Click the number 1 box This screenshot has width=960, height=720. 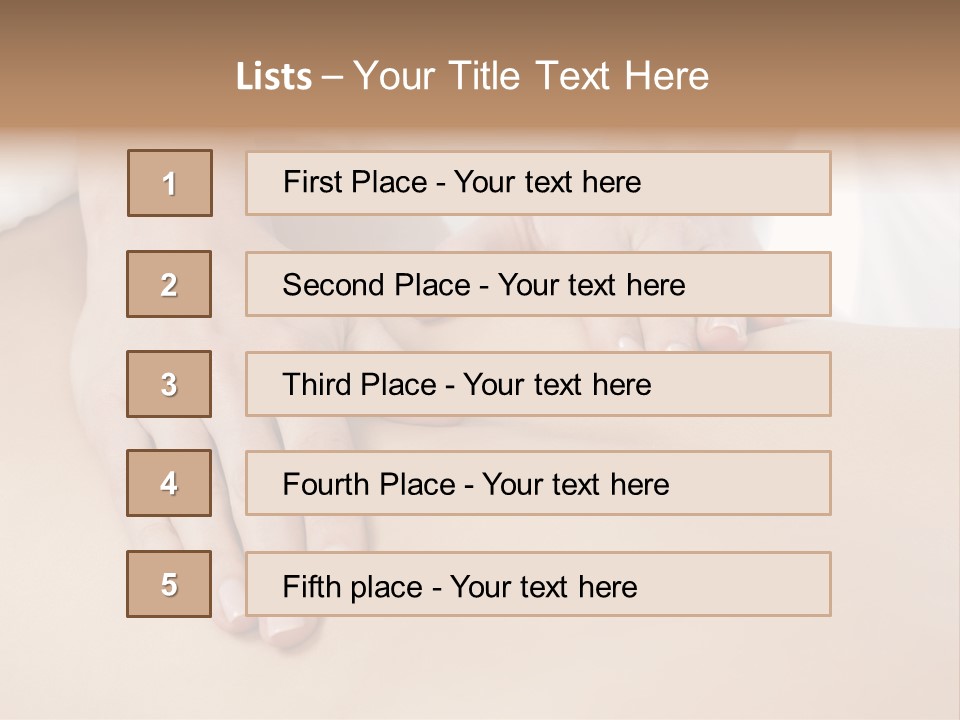[170, 183]
